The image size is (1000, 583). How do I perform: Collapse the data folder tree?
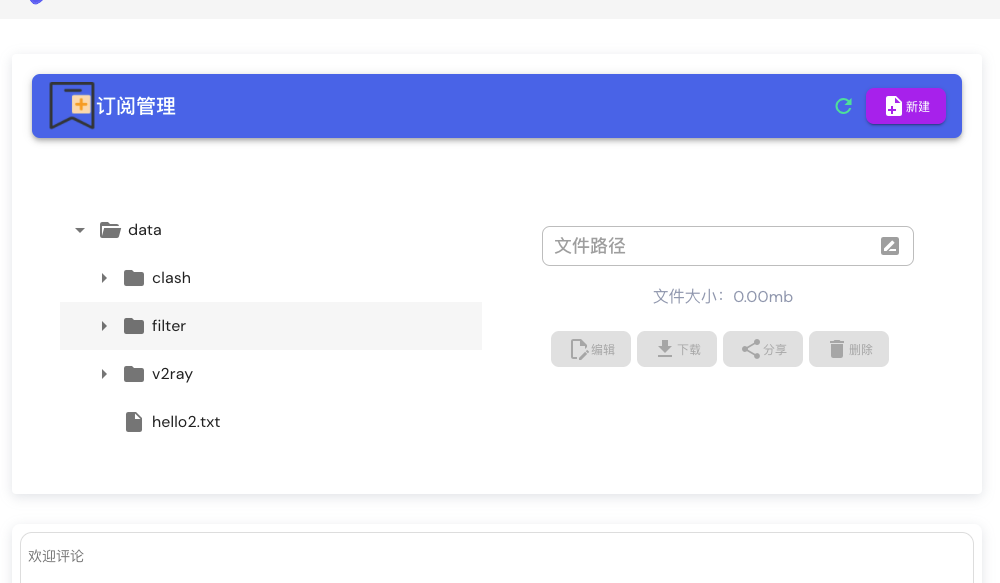point(80,230)
